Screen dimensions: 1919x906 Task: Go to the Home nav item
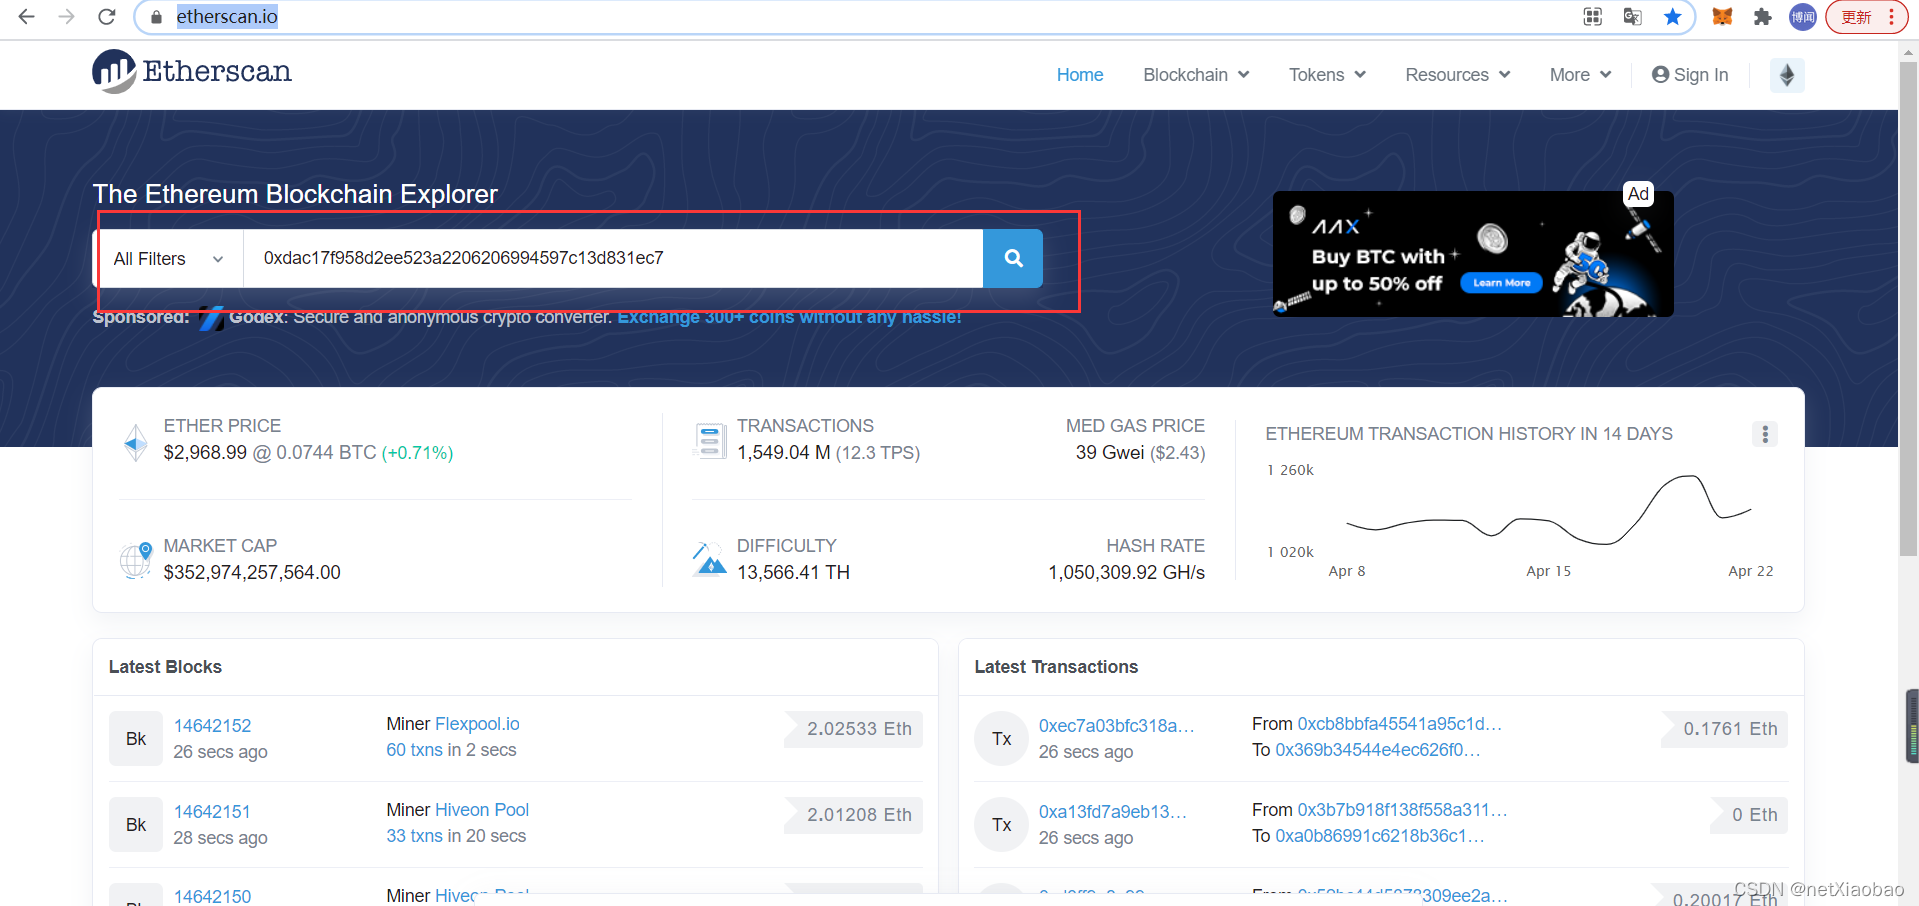tap(1080, 75)
